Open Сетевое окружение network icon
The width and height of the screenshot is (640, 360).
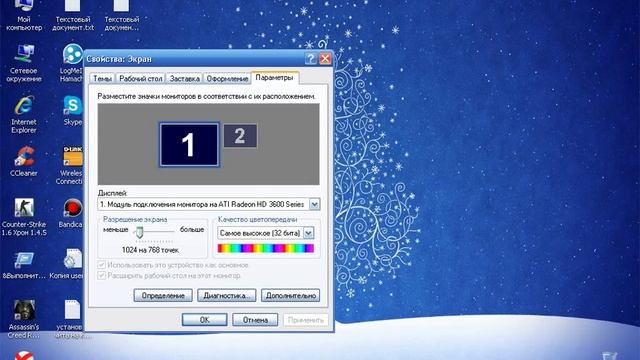click(24, 63)
